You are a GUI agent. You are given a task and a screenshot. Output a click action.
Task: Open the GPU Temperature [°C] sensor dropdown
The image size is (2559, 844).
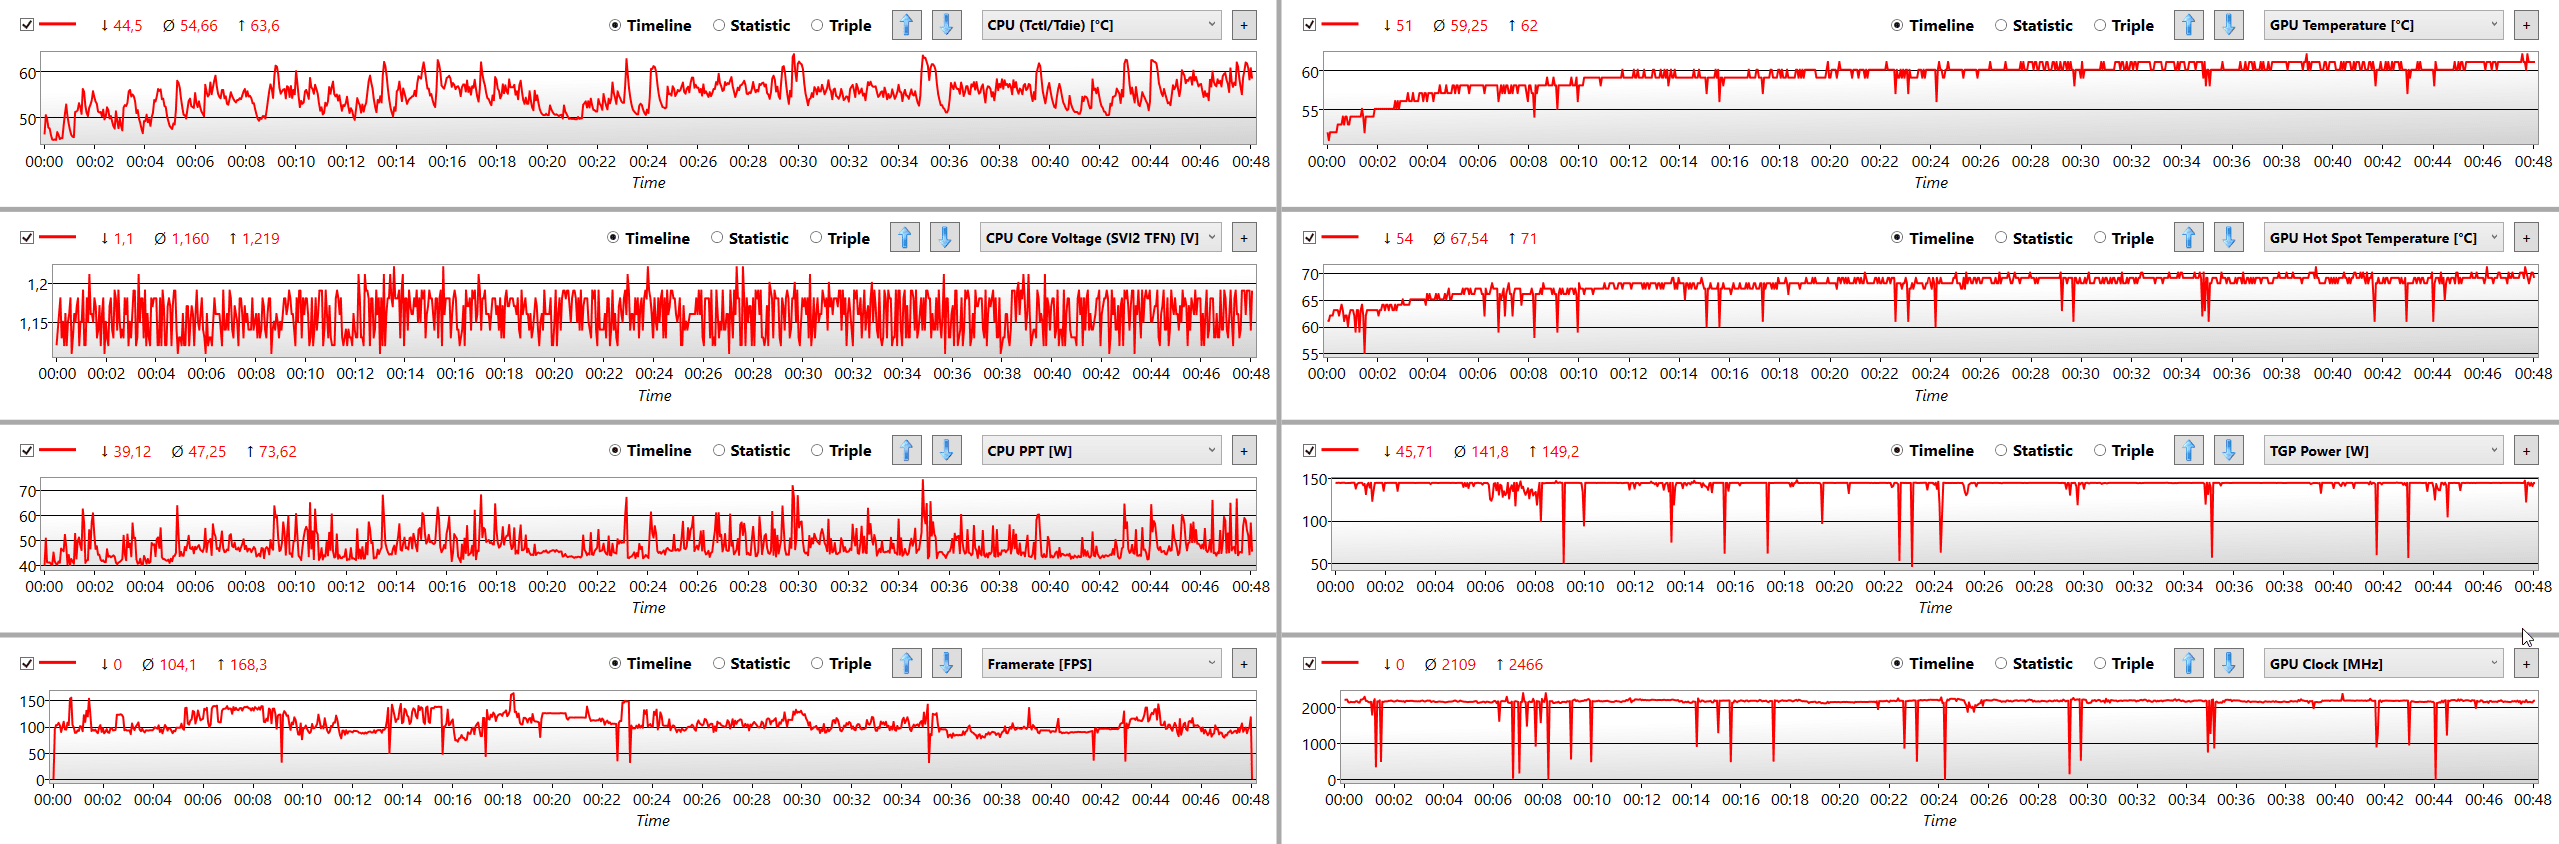click(2384, 25)
